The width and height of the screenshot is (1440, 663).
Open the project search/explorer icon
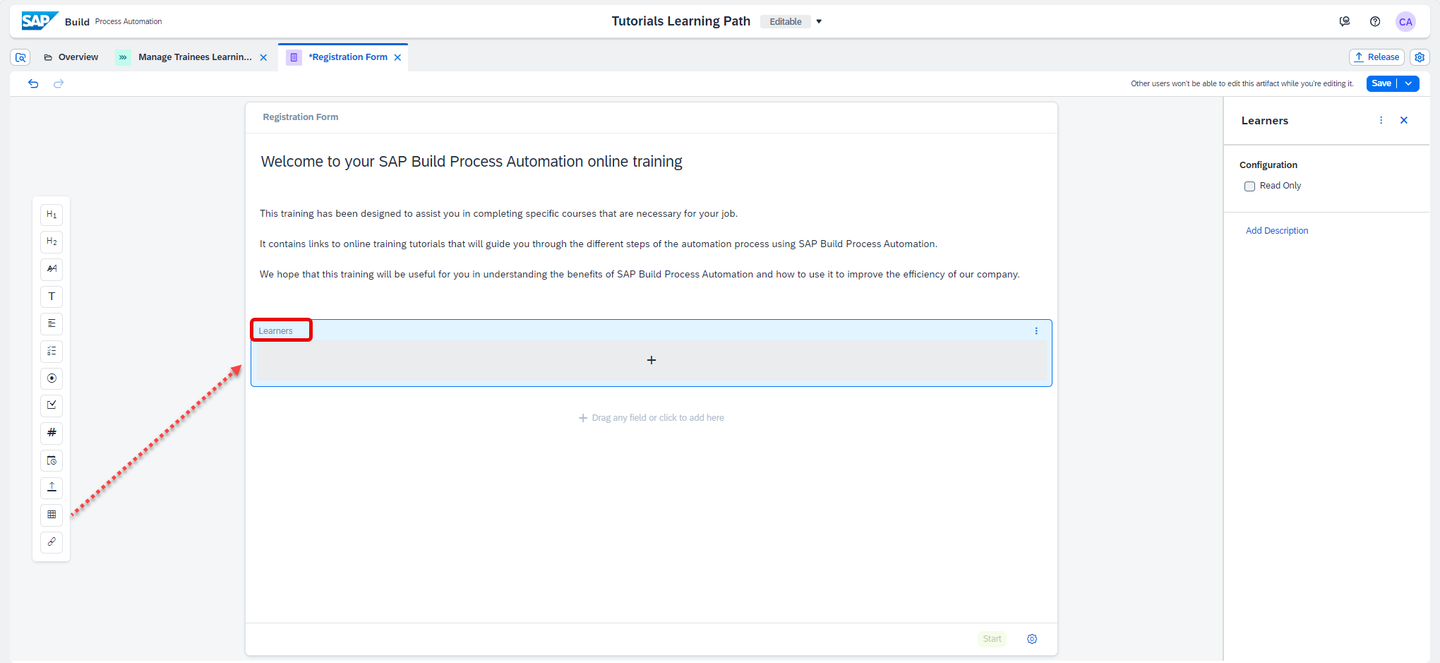click(x=21, y=58)
